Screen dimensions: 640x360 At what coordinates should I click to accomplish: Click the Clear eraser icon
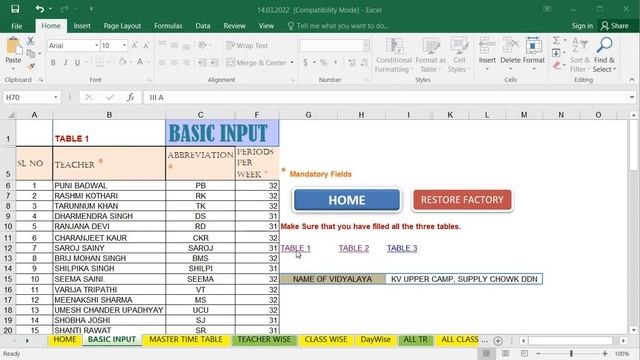click(557, 65)
